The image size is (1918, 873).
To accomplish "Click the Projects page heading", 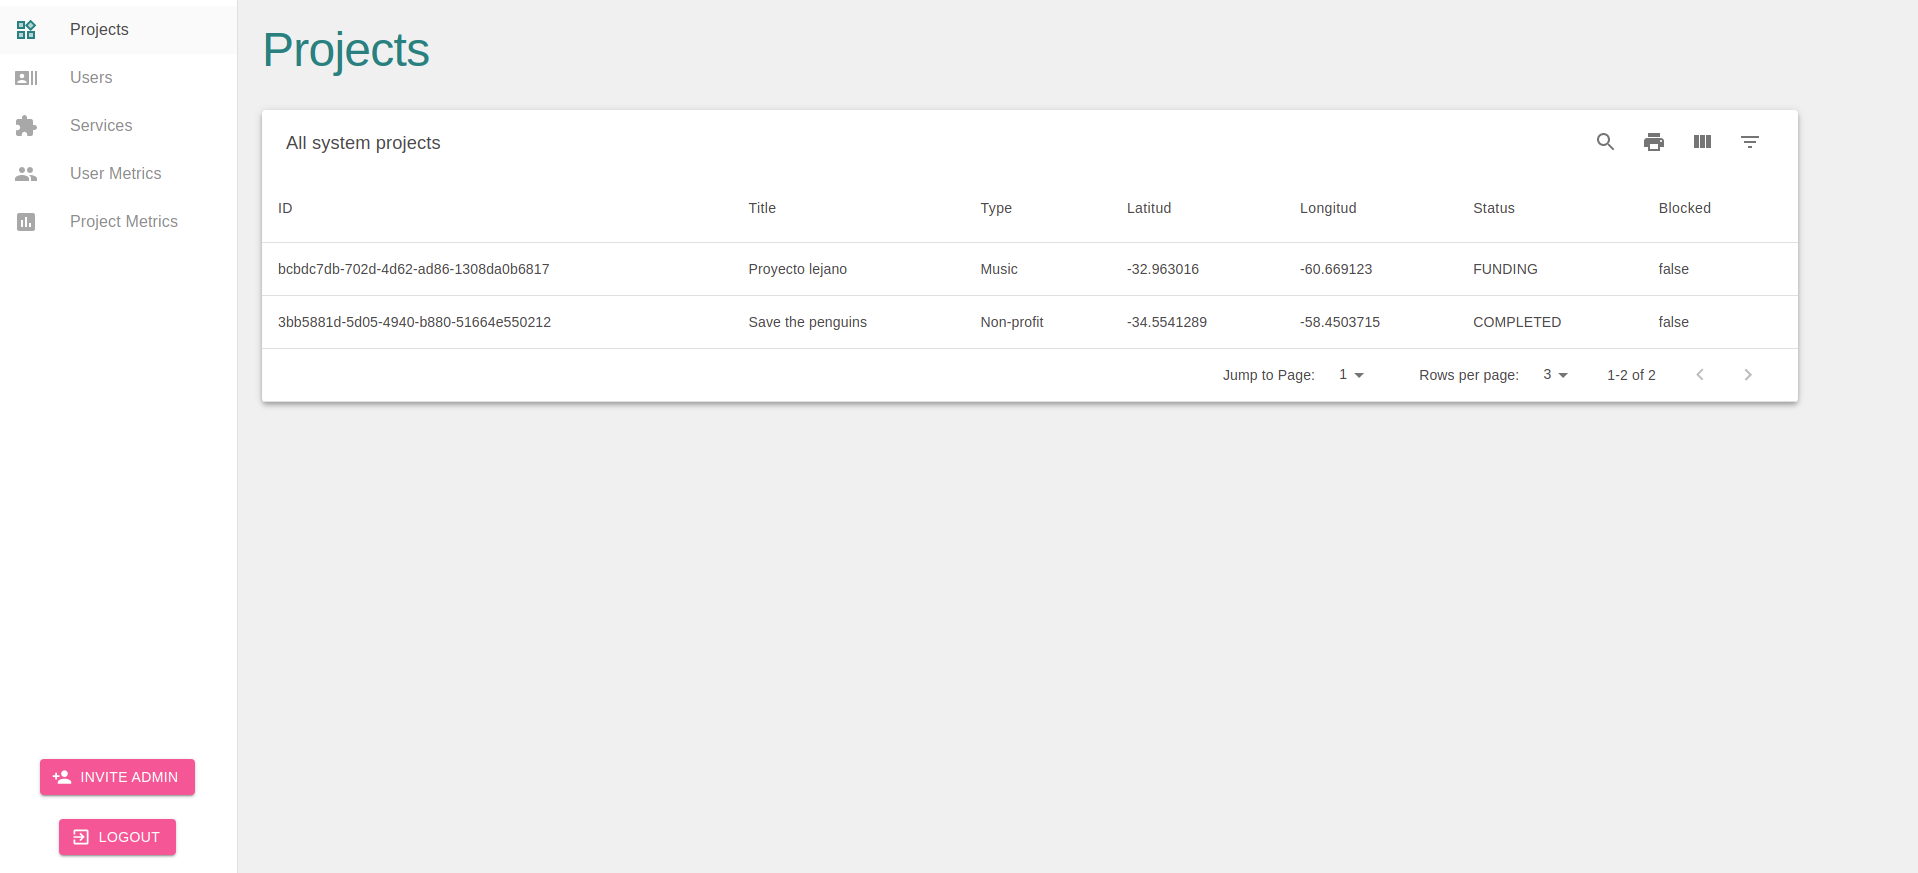I will pos(346,50).
